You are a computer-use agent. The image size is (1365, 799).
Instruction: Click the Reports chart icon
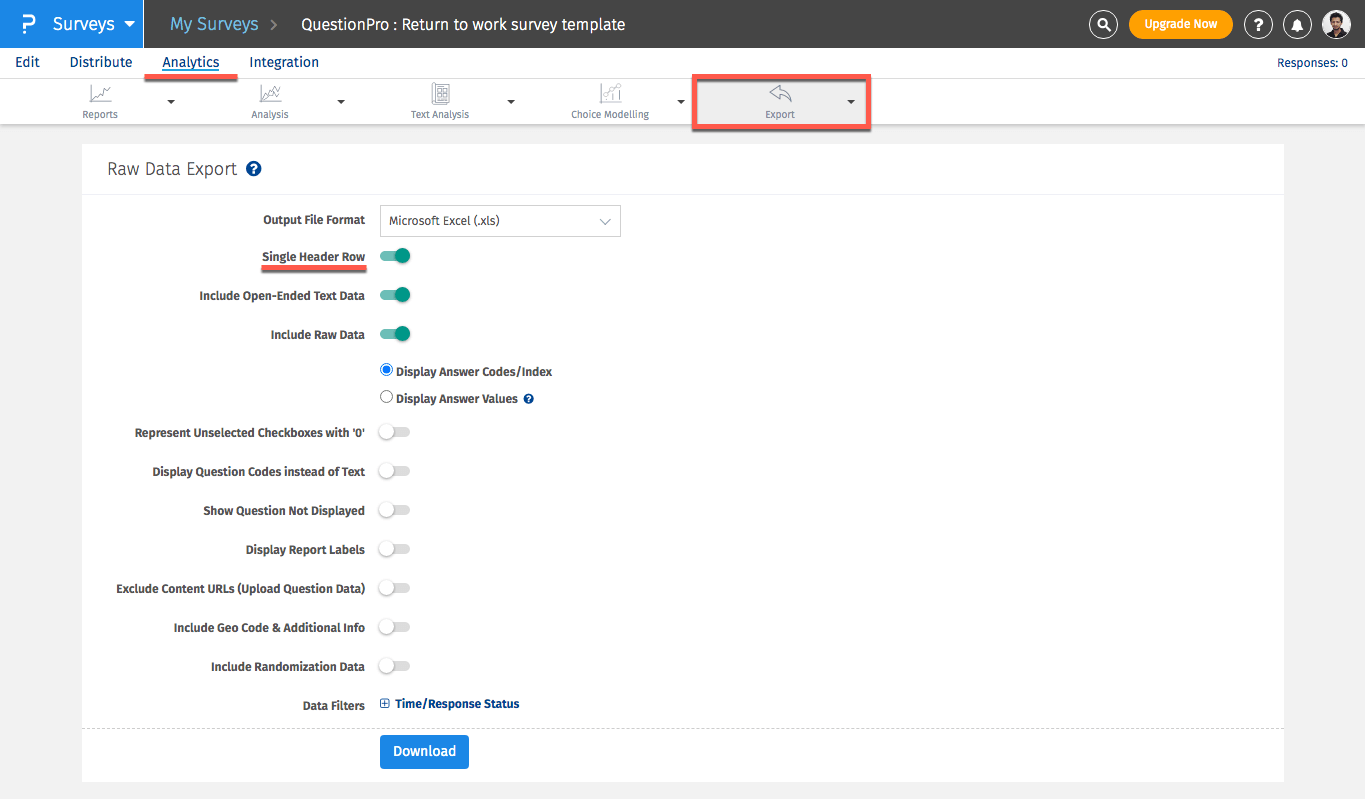tap(100, 94)
